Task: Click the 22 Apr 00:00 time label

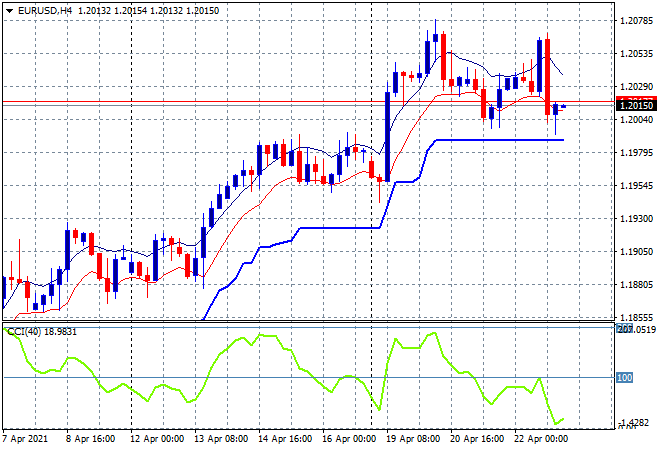Action: click(x=541, y=439)
